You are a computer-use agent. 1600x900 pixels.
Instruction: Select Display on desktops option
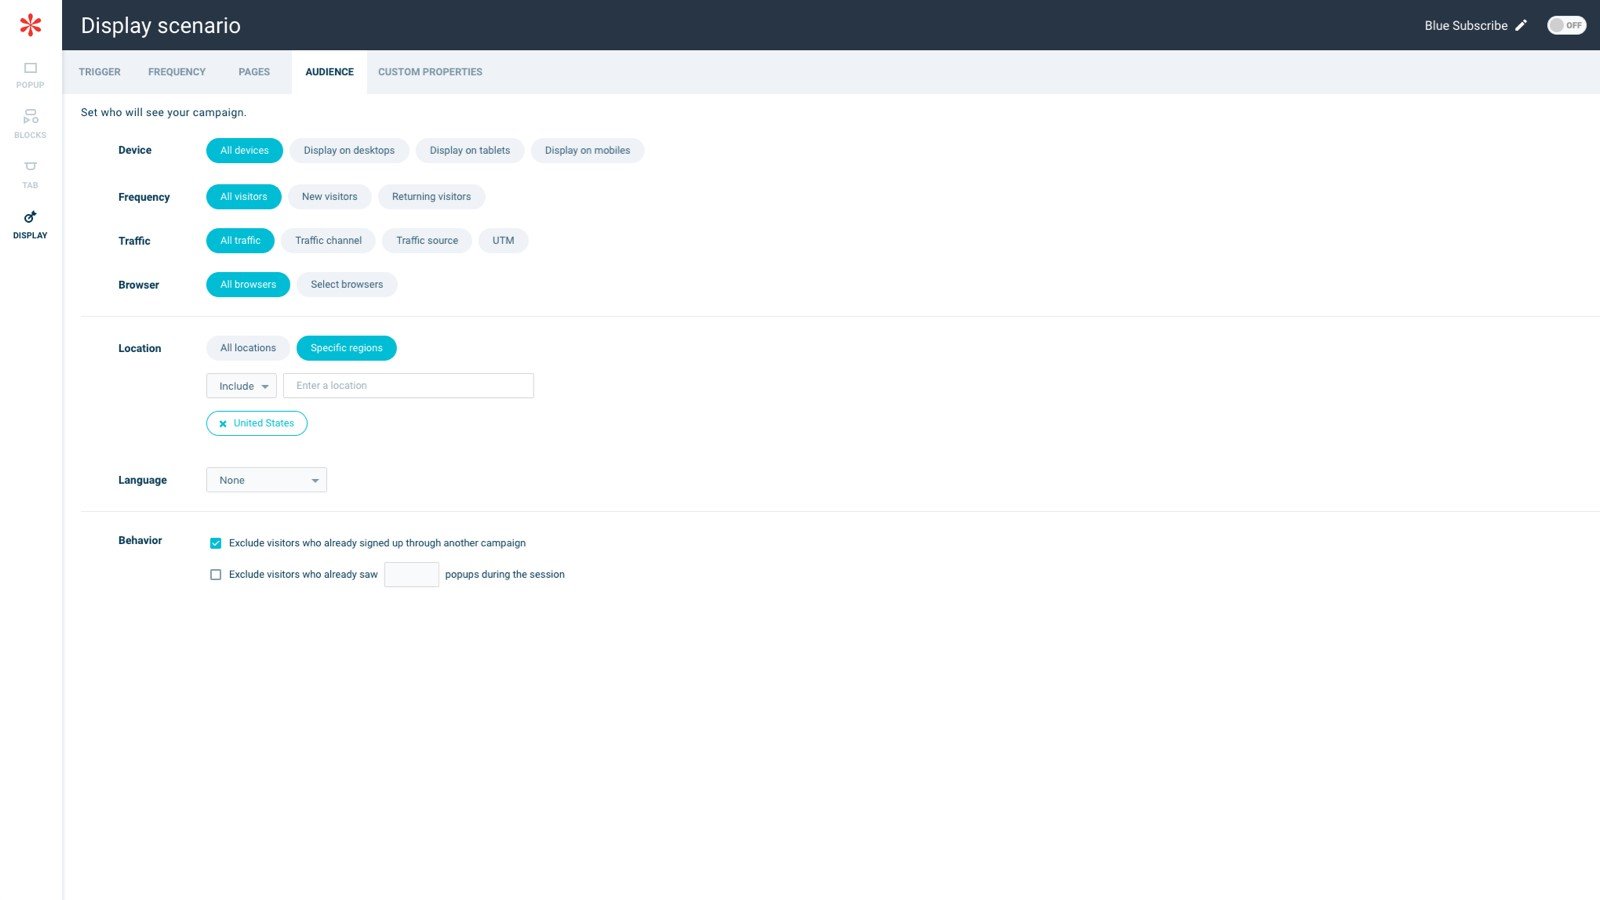pos(349,151)
